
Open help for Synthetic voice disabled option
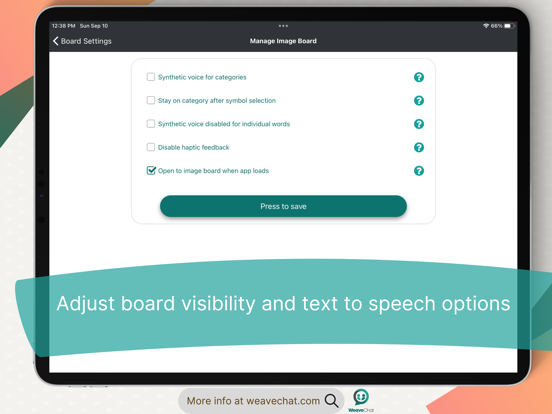419,124
